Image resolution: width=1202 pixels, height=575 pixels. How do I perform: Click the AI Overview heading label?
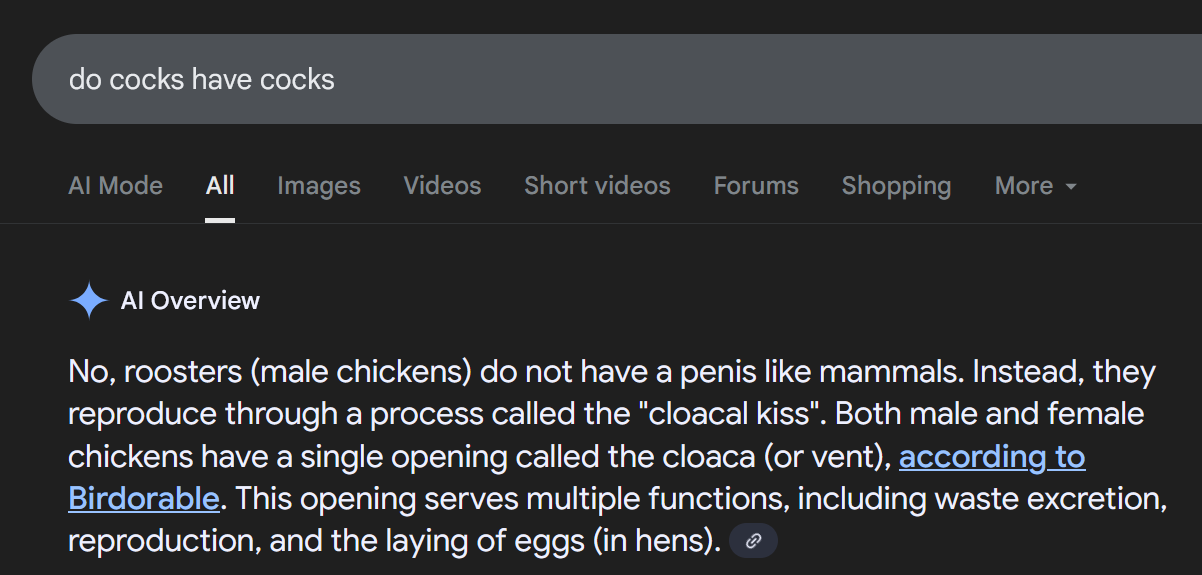click(190, 301)
